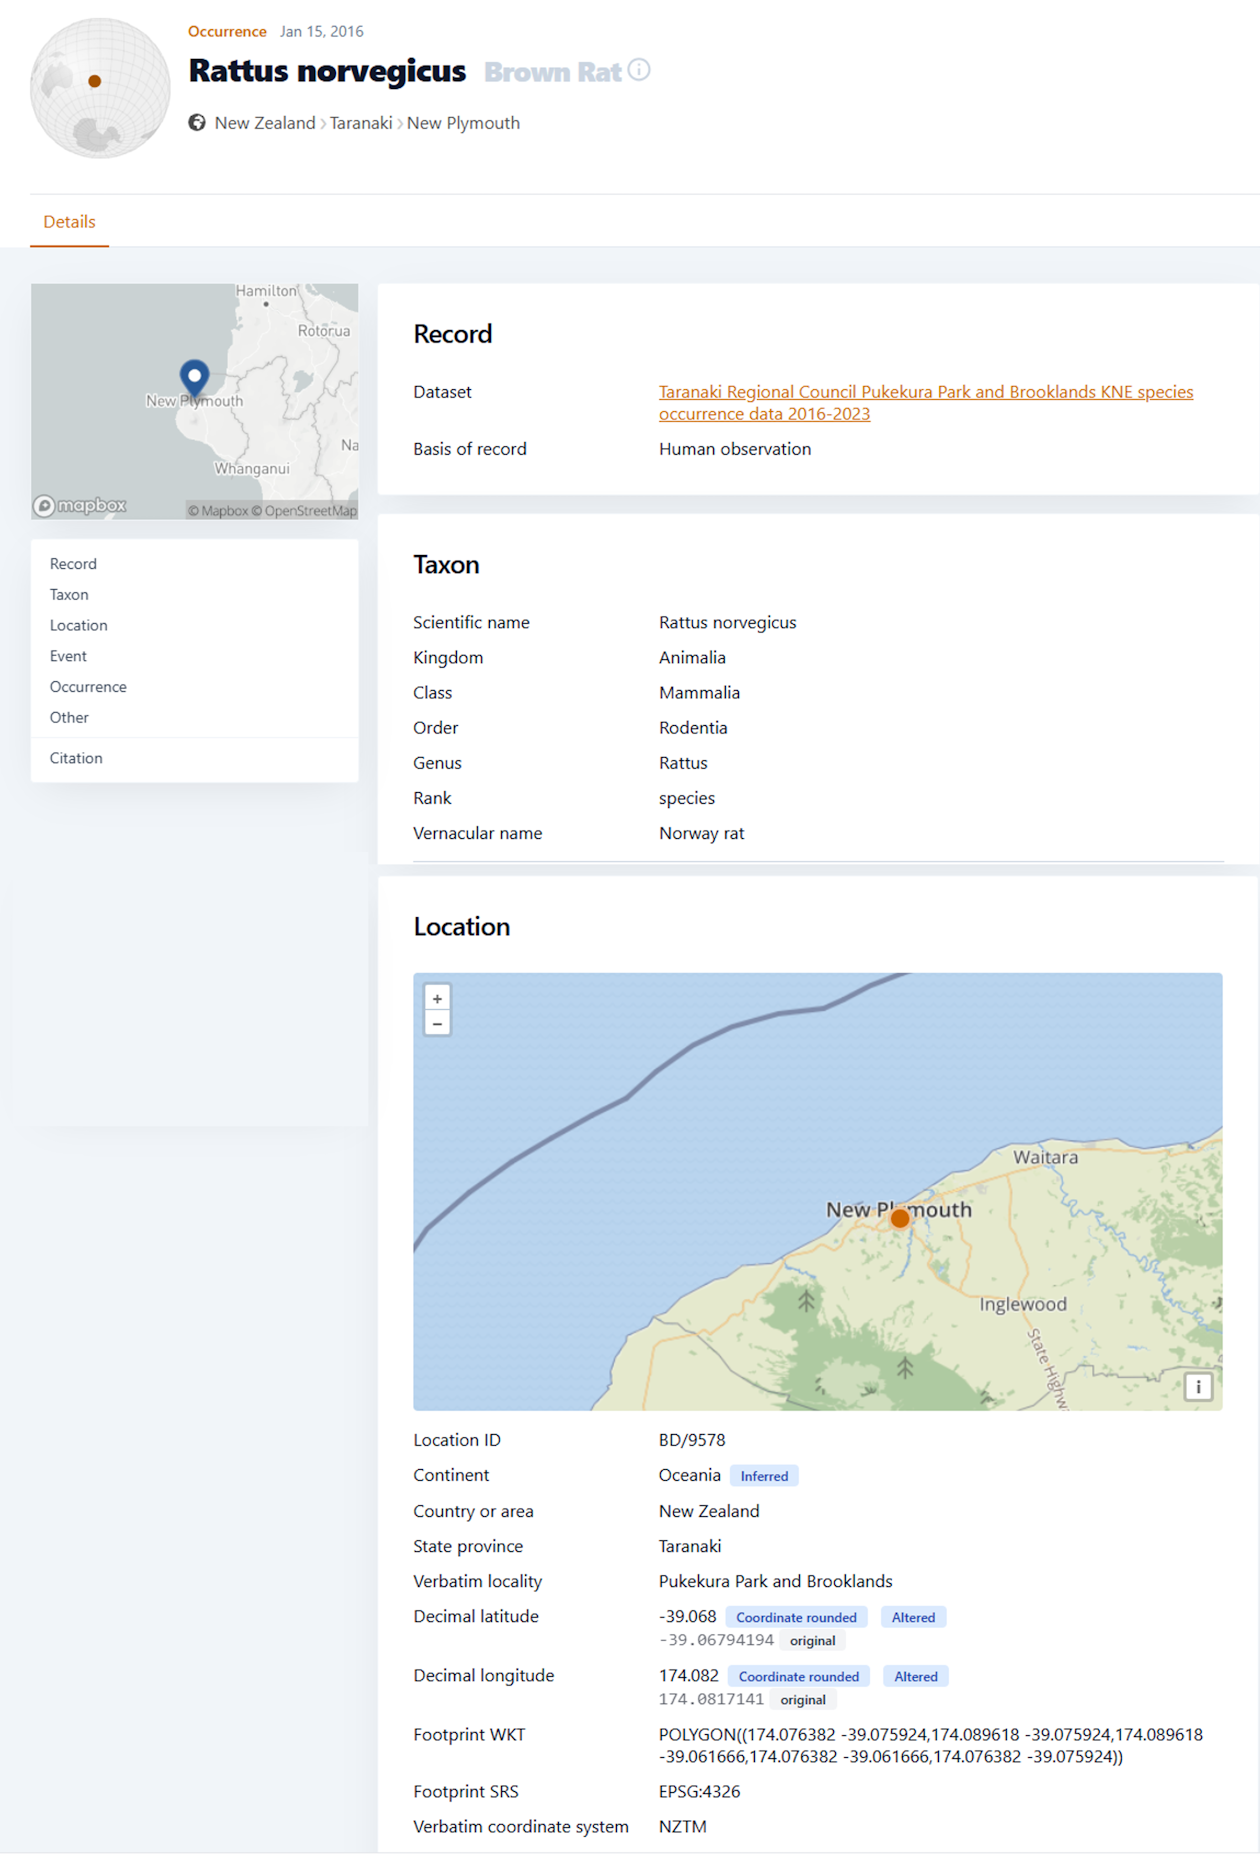The width and height of the screenshot is (1260, 1861).
Task: Click Coordinate rounded badge for decimal latitude
Action: (796, 1617)
